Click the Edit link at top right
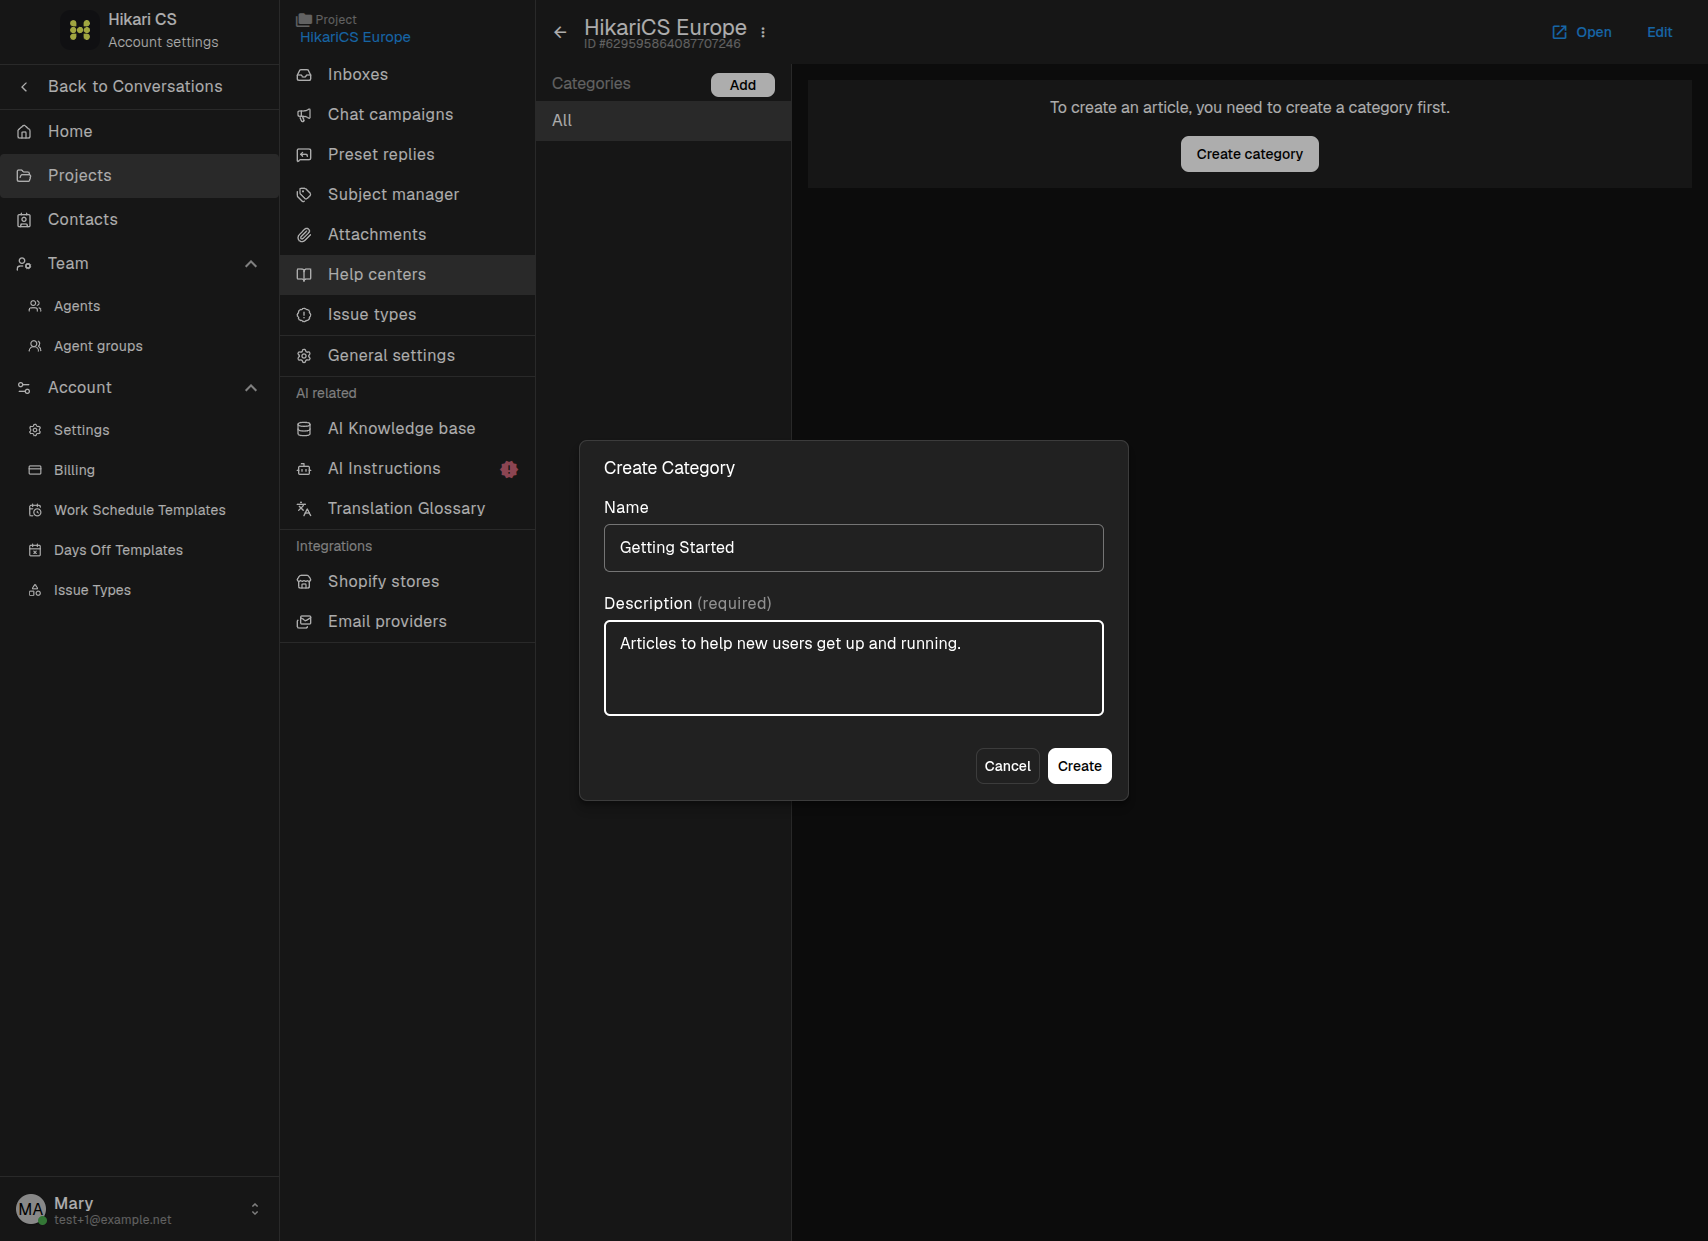 coord(1659,32)
